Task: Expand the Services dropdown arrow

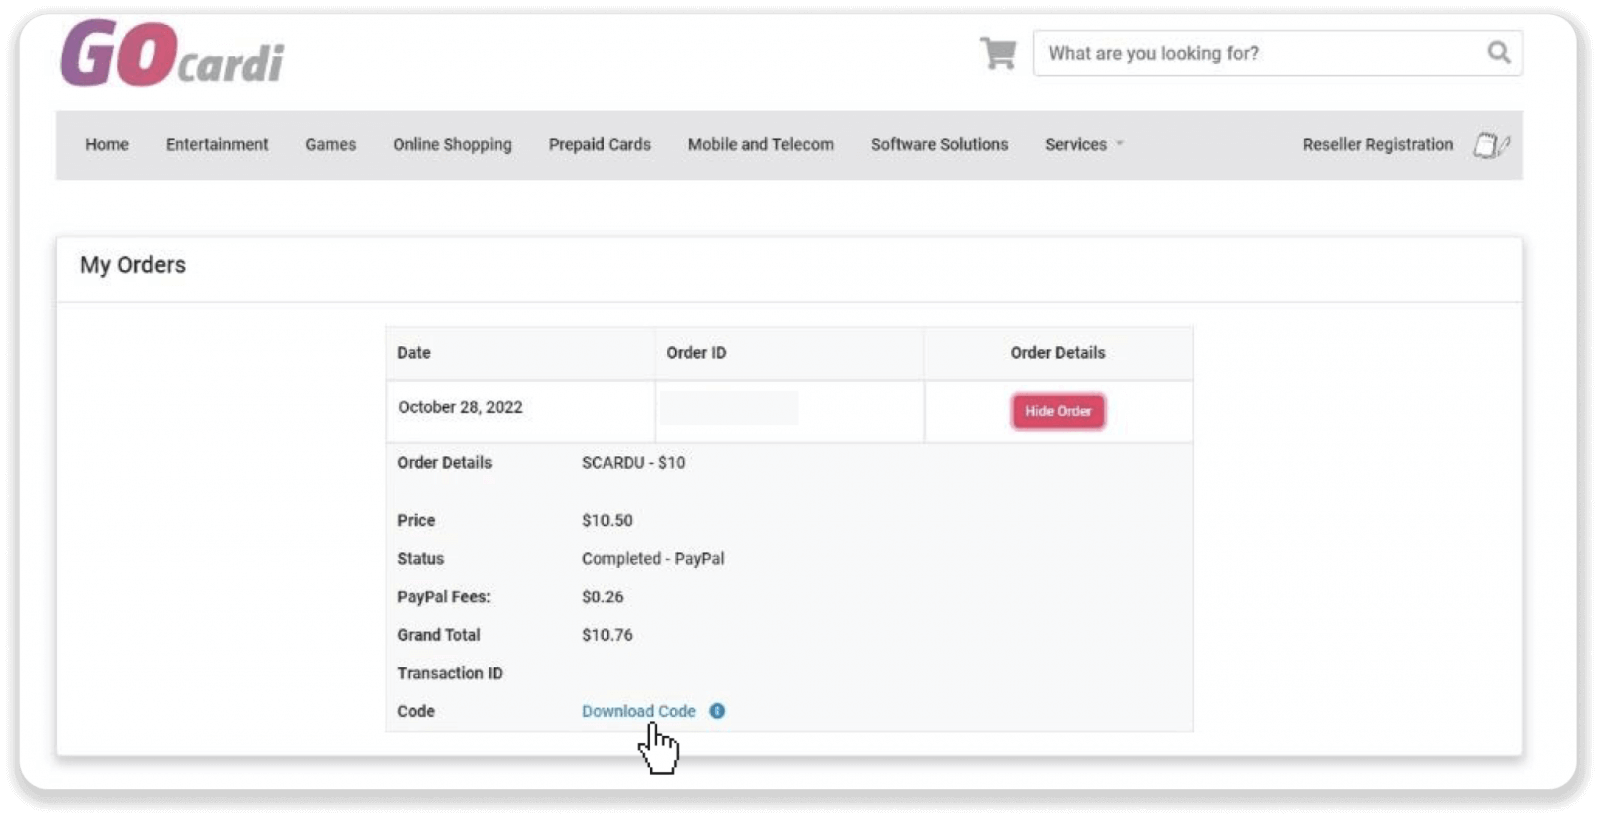Action: [x=1120, y=144]
